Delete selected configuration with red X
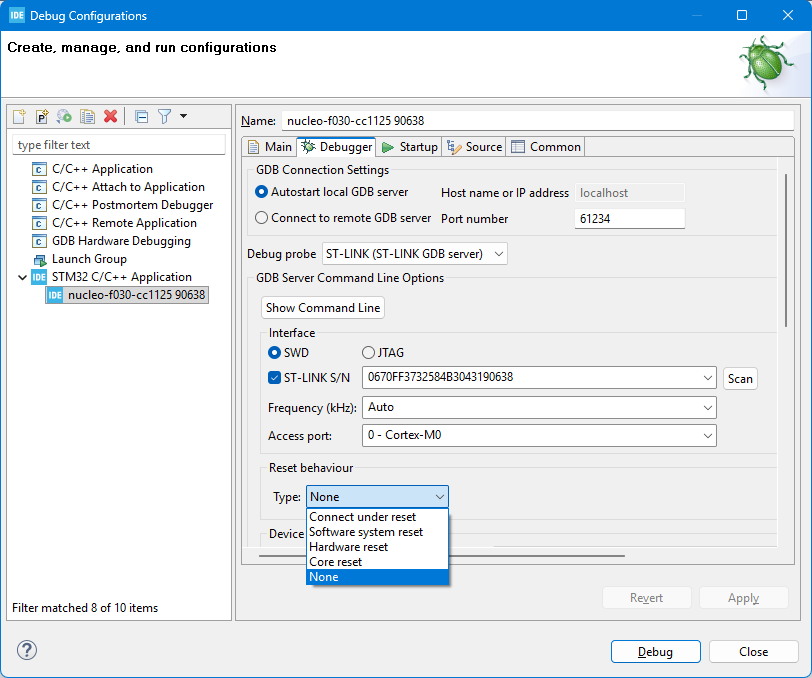The width and height of the screenshot is (812, 678). 111,117
